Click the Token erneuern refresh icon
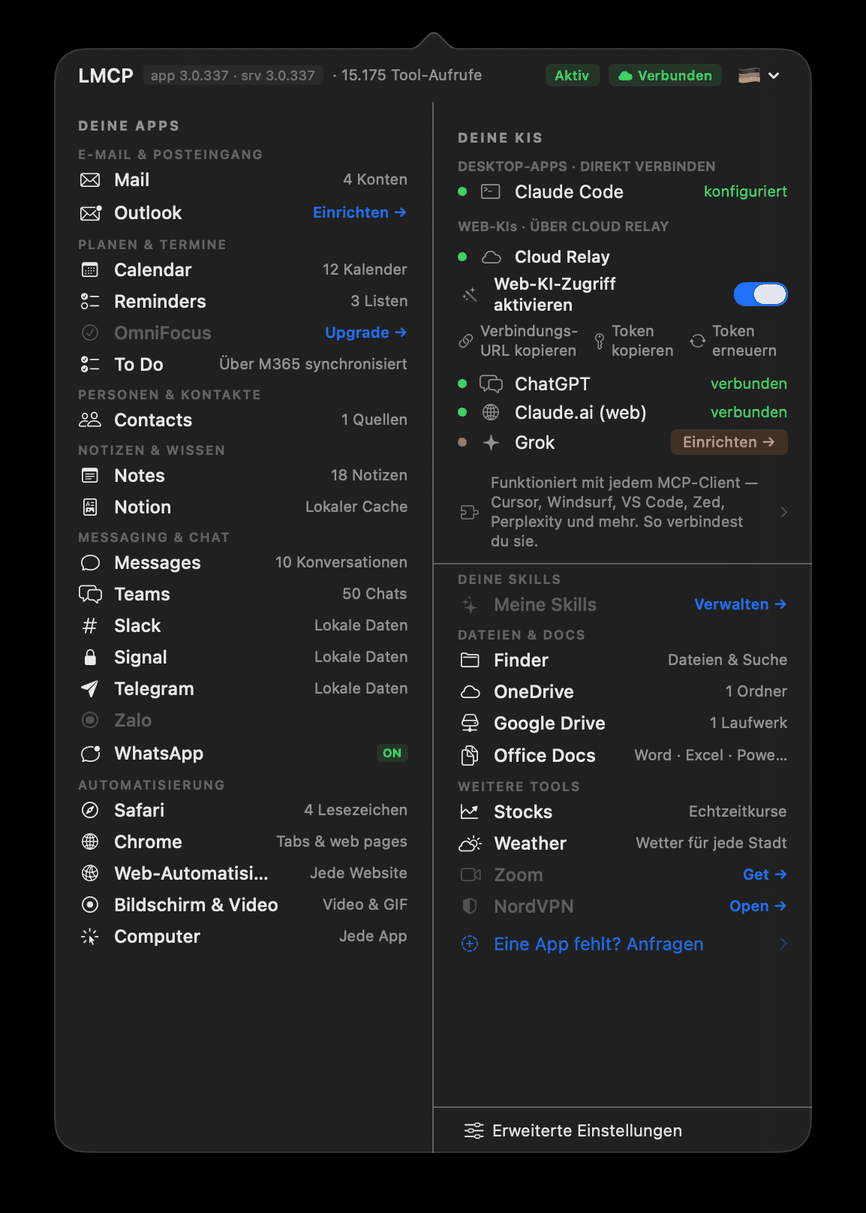This screenshot has width=866, height=1213. click(x=697, y=341)
